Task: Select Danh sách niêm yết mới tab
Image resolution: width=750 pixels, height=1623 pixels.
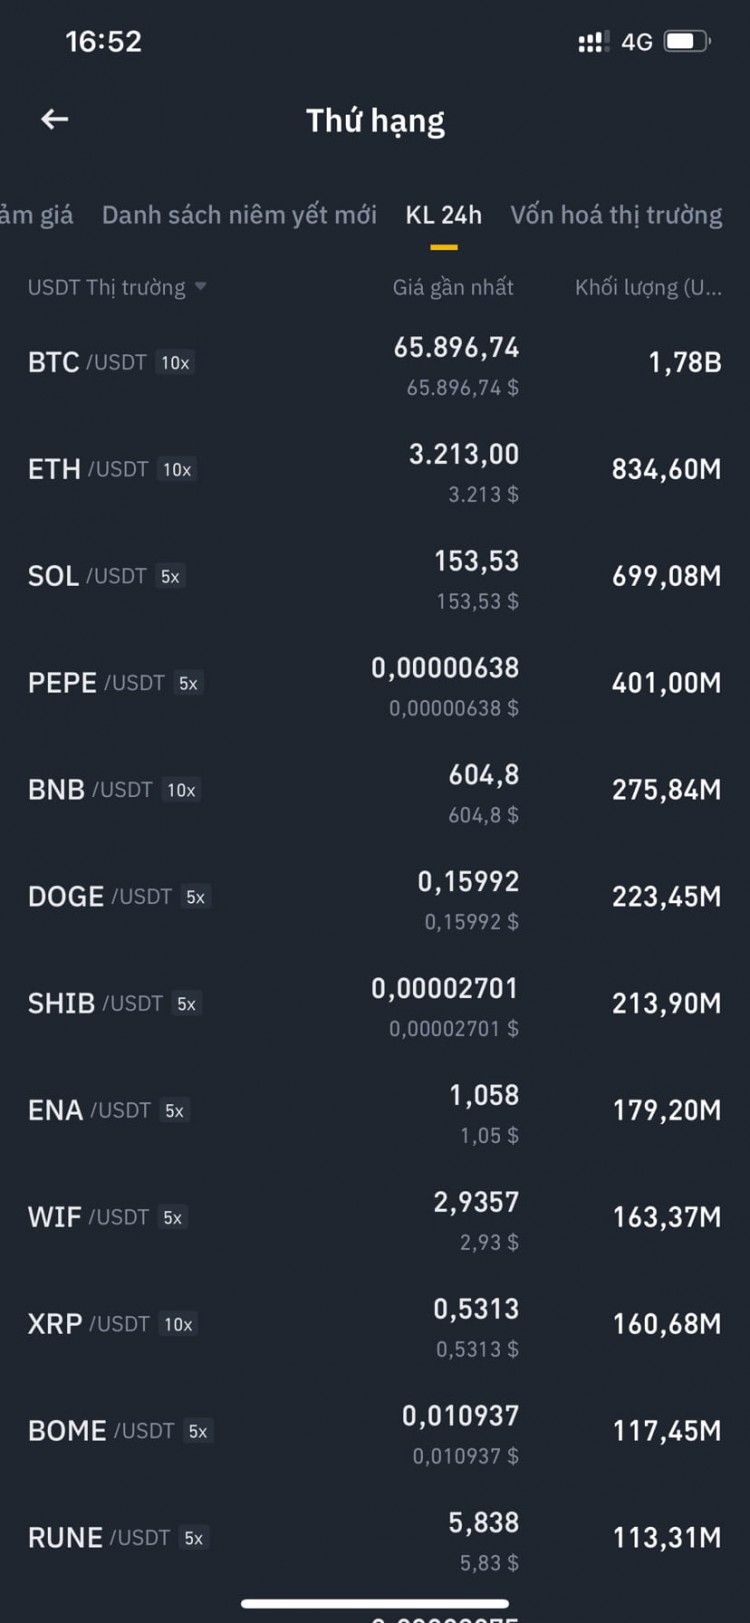Action: pos(239,215)
